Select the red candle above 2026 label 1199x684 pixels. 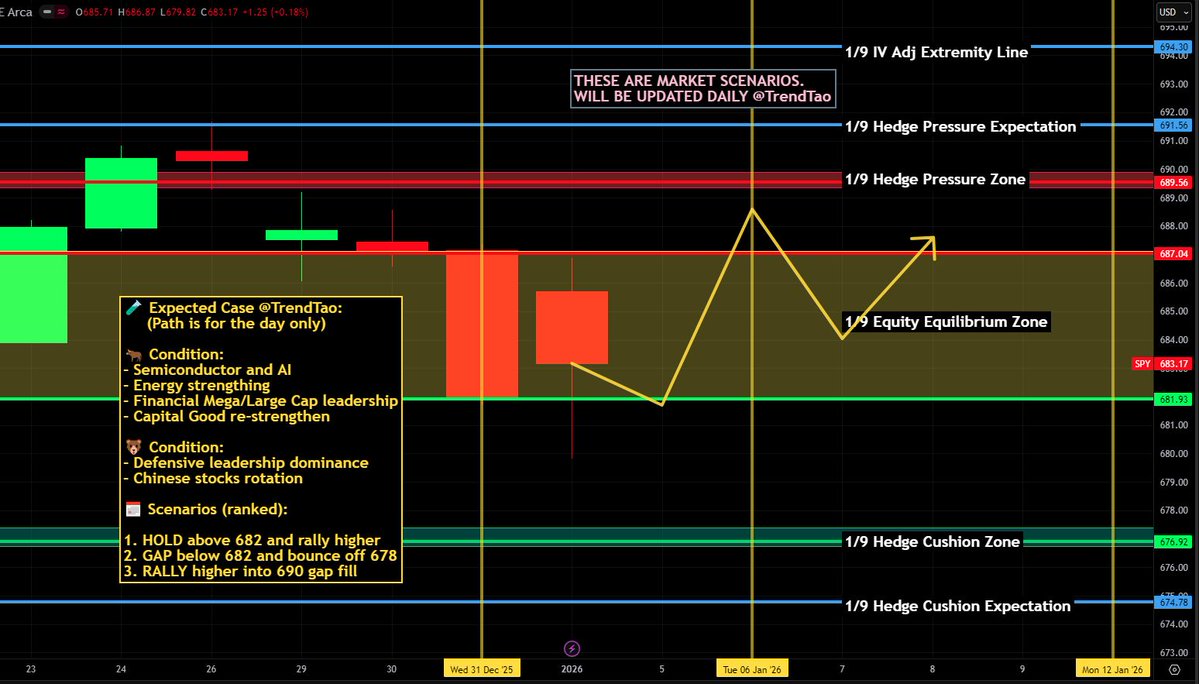[x=572, y=327]
